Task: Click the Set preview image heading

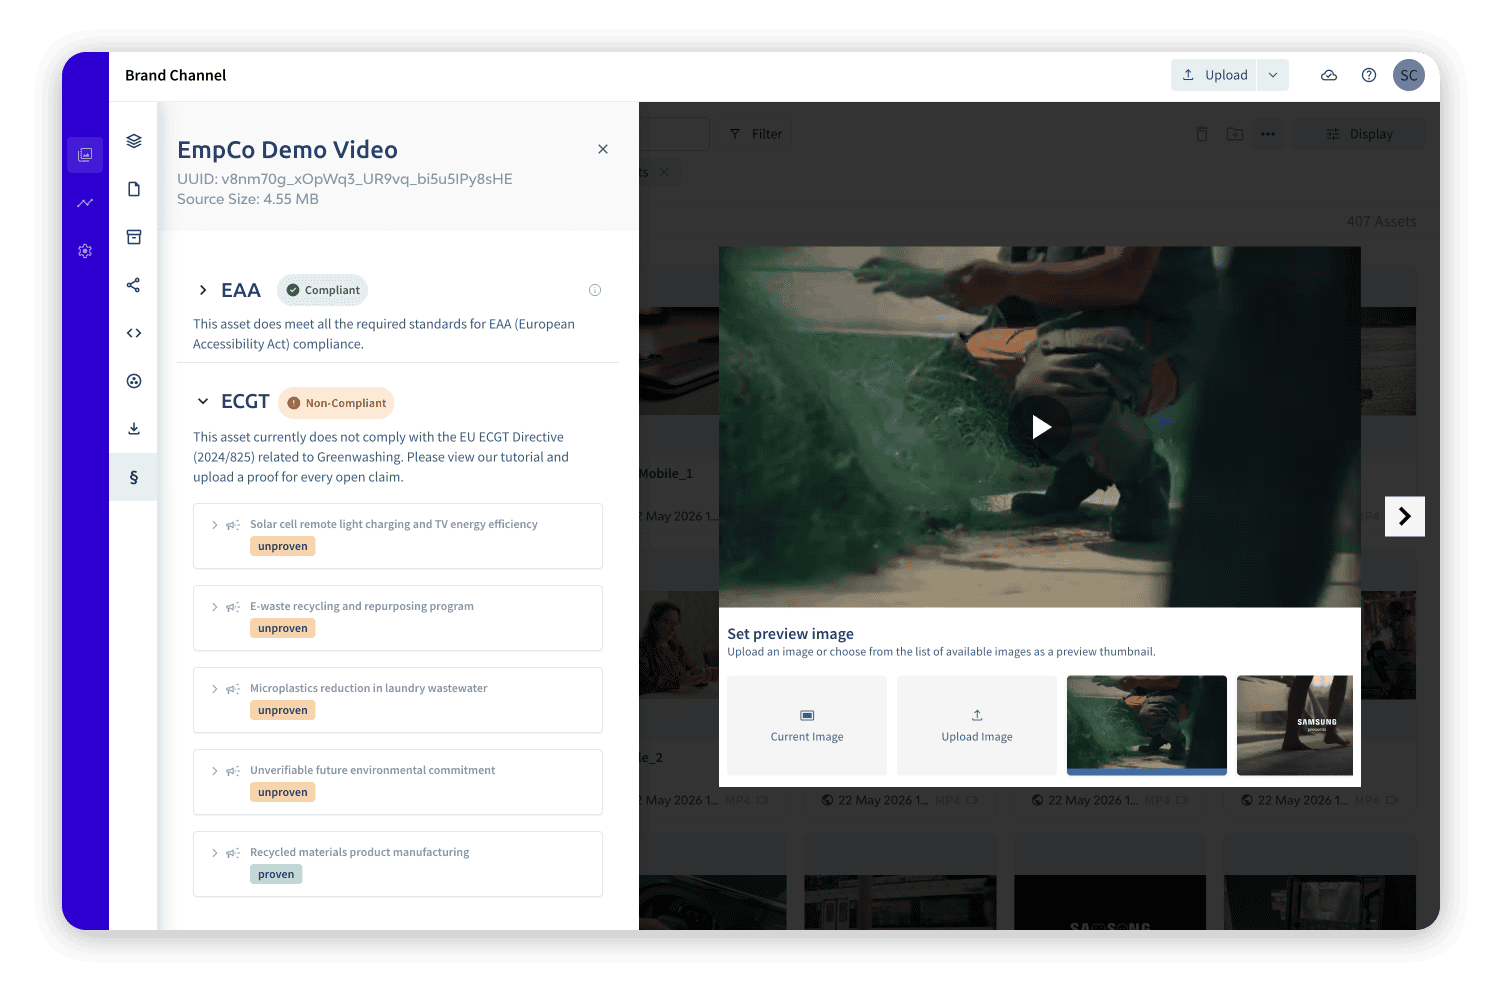Action: (791, 634)
